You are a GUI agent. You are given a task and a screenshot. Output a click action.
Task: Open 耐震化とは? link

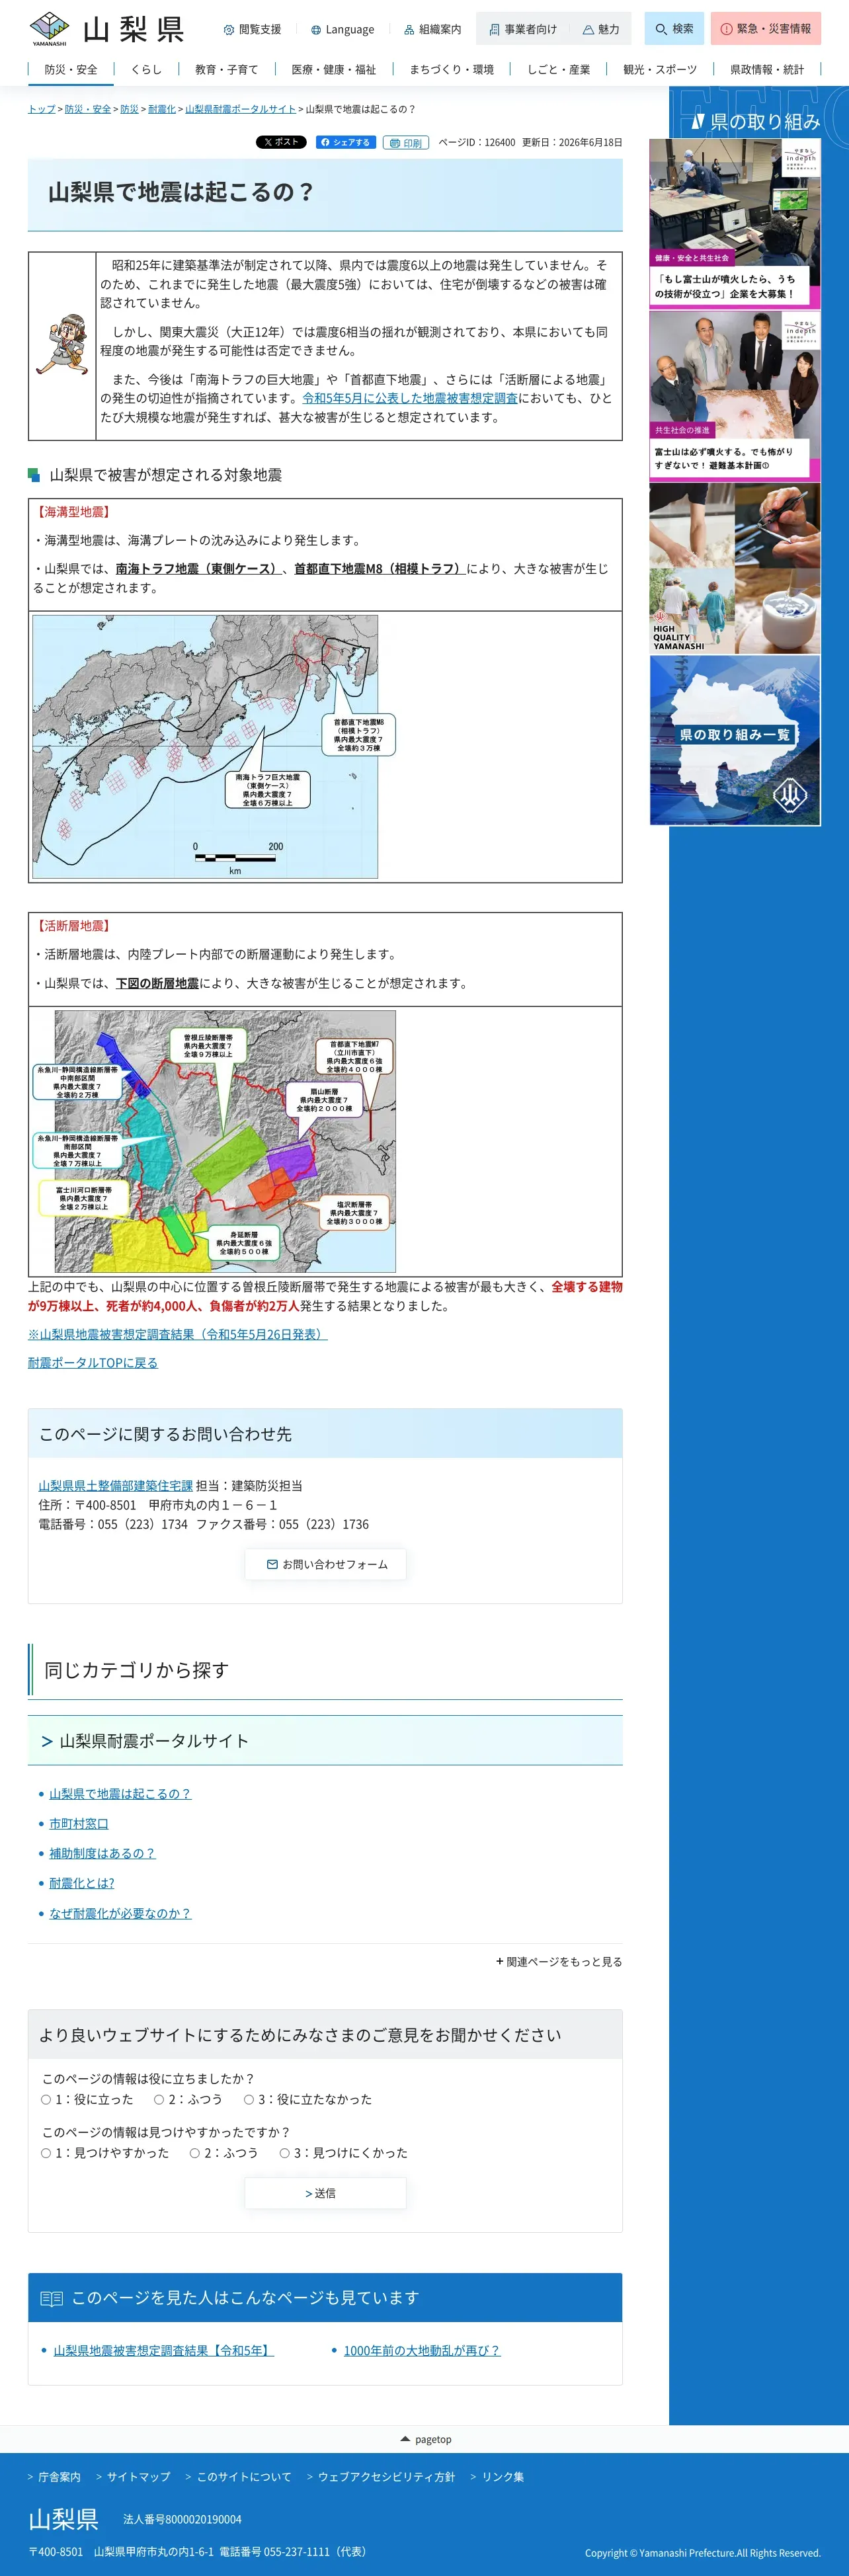coord(82,1883)
